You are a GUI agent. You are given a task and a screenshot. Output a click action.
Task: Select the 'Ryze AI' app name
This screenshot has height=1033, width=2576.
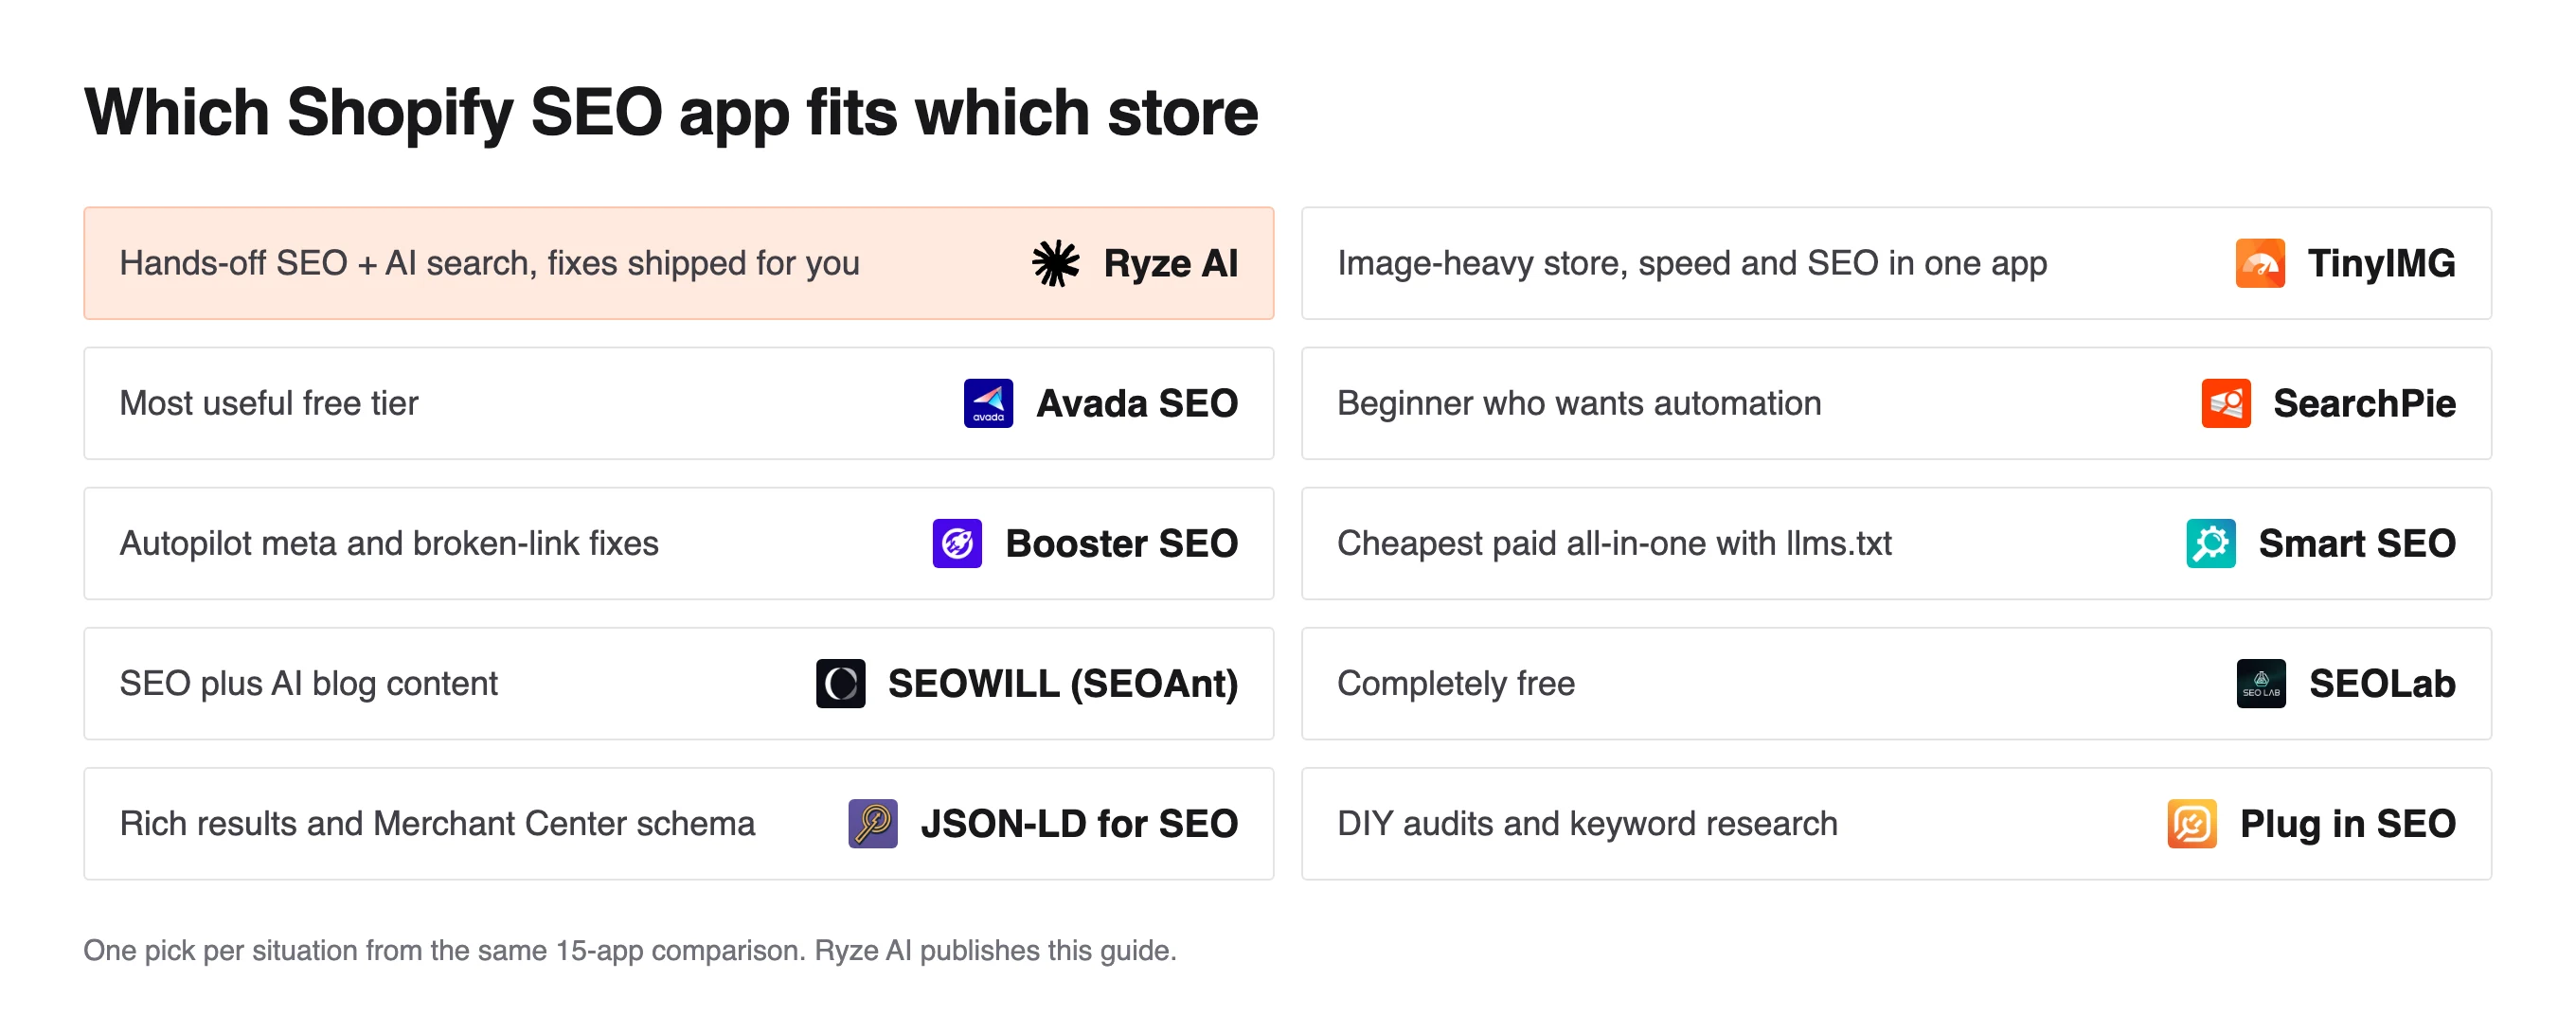click(1171, 263)
